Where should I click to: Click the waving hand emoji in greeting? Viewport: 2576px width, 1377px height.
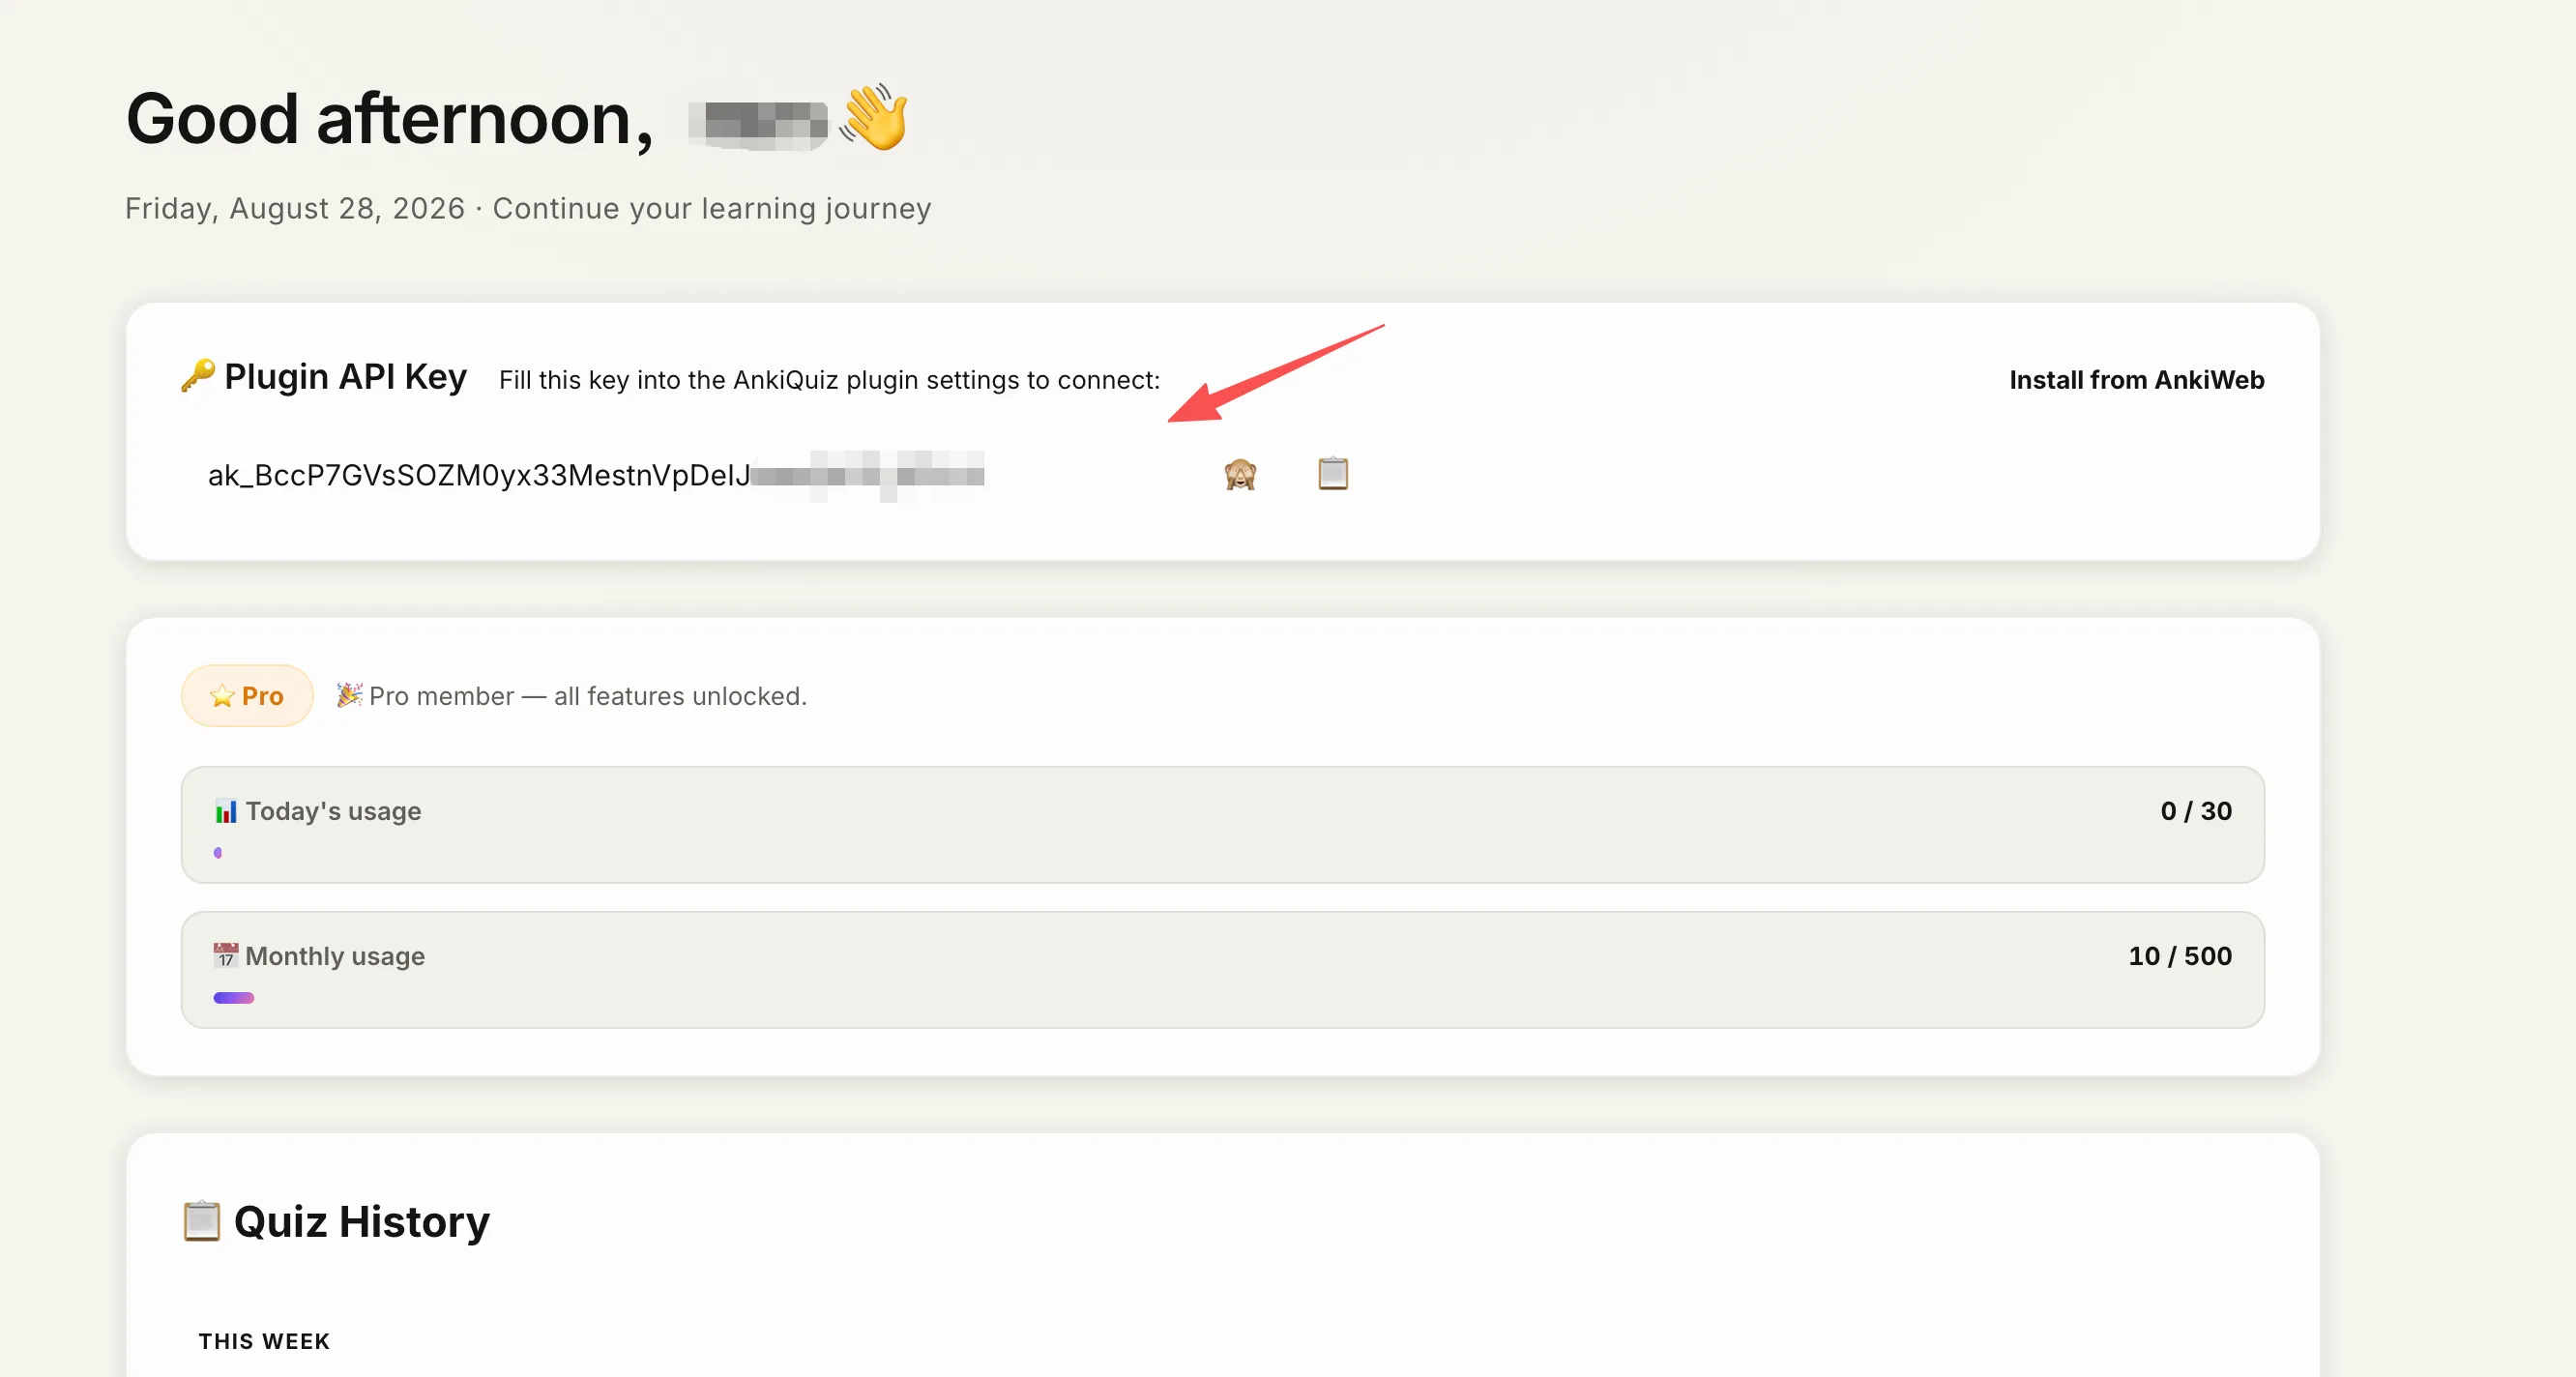(874, 118)
